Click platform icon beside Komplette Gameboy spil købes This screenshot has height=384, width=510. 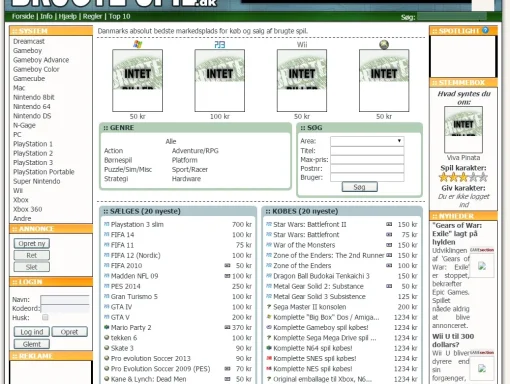click(269, 327)
